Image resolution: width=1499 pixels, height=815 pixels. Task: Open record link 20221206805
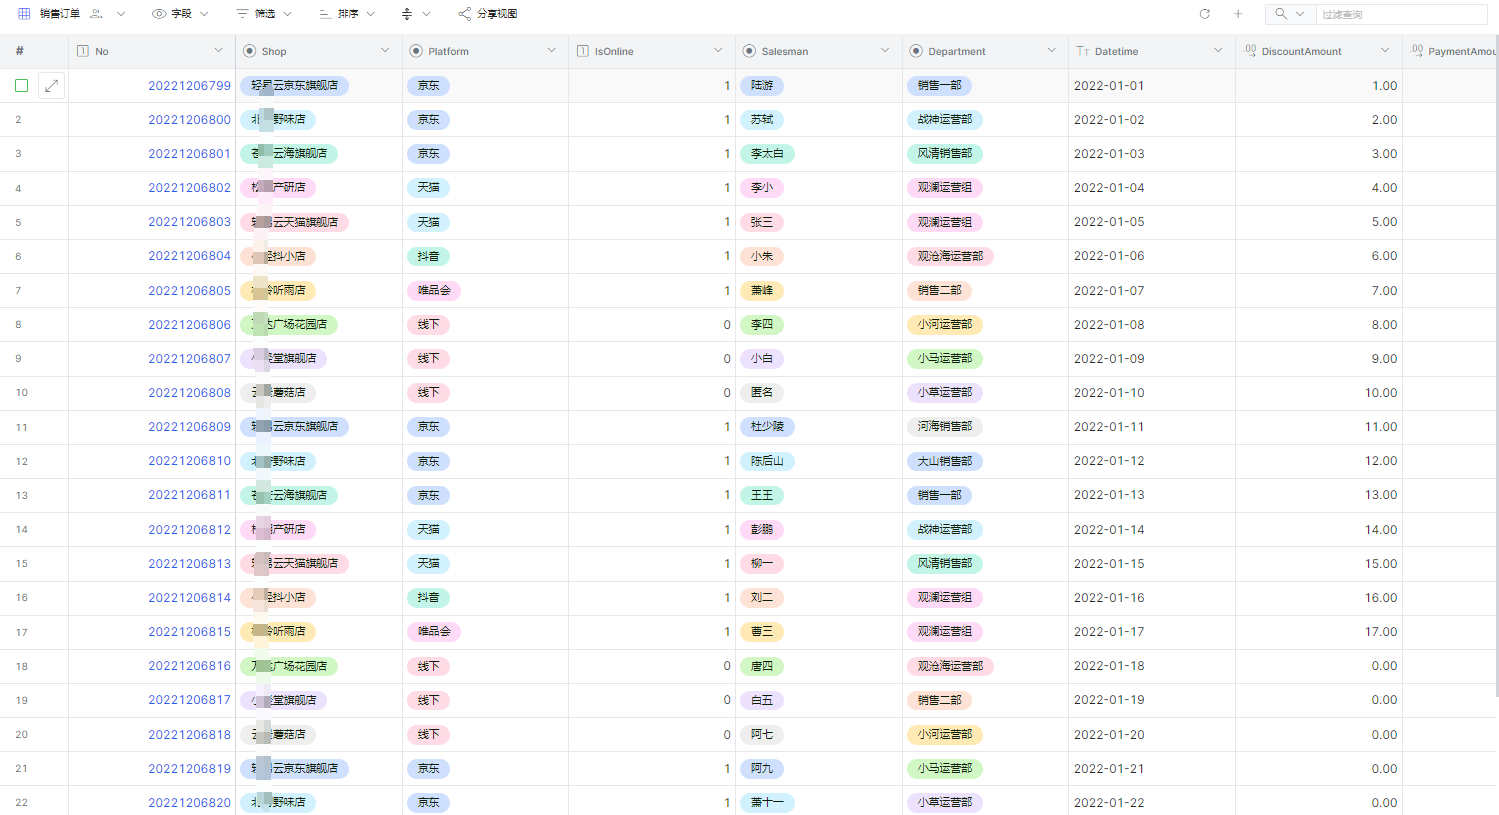[x=189, y=291]
